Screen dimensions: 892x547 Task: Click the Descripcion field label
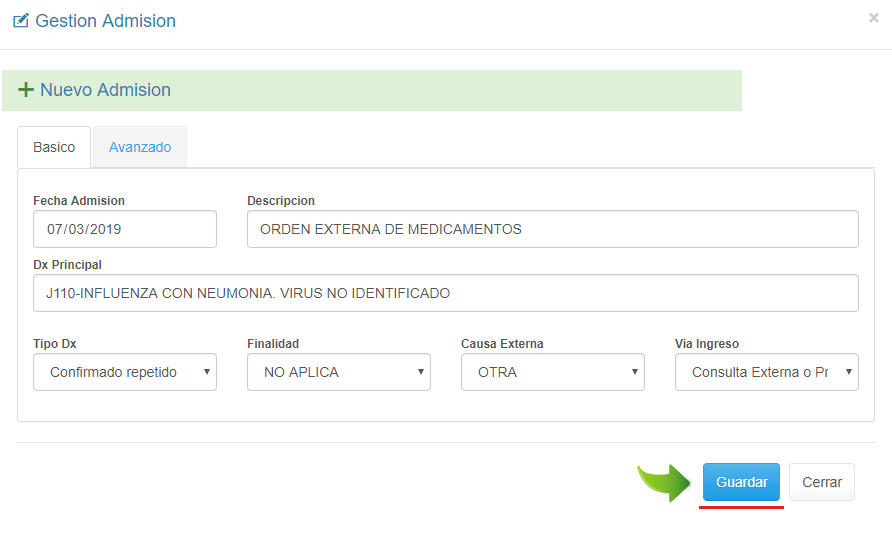coord(281,201)
